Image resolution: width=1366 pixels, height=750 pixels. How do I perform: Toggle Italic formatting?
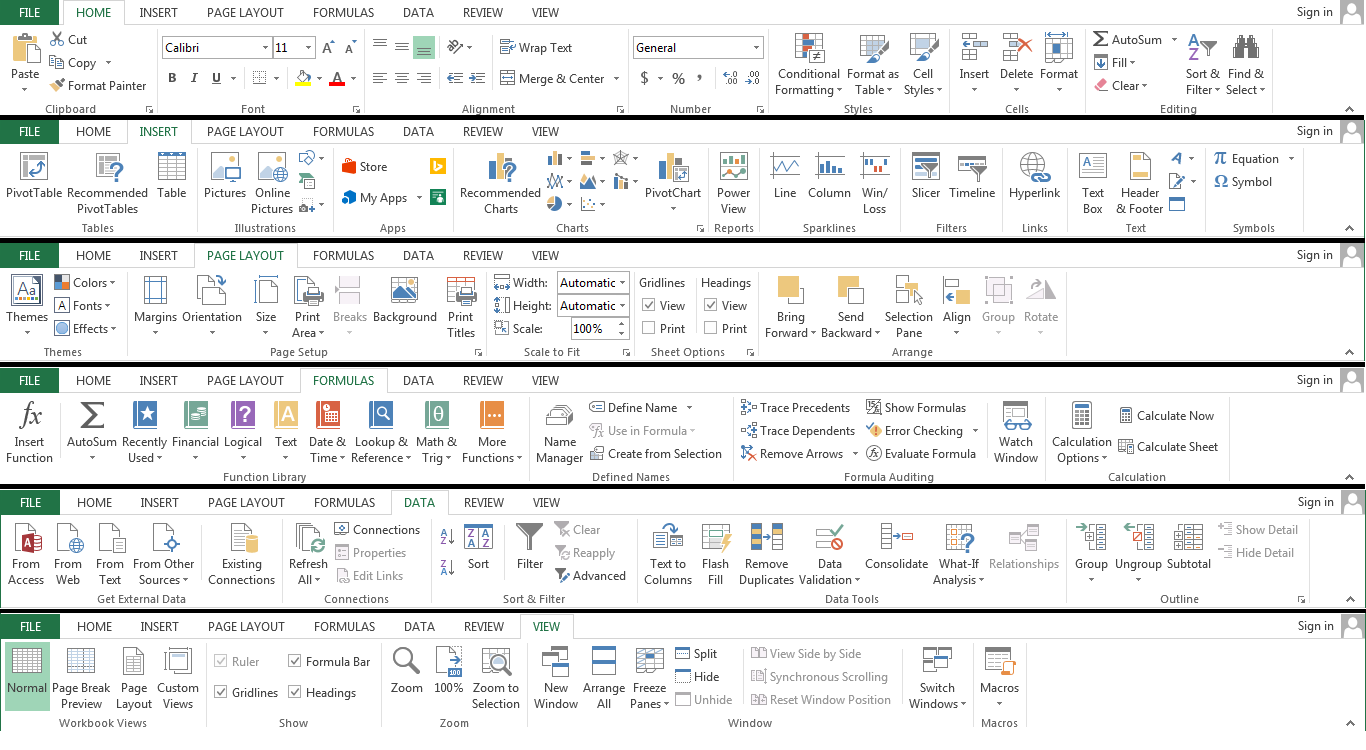coord(194,78)
